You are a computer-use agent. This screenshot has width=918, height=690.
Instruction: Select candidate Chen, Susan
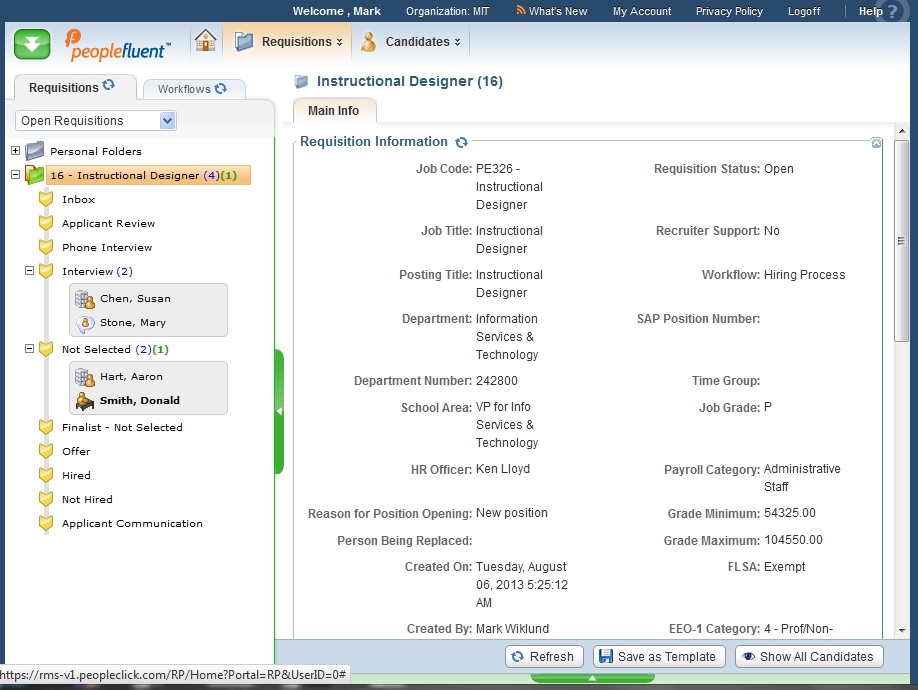(x=135, y=299)
